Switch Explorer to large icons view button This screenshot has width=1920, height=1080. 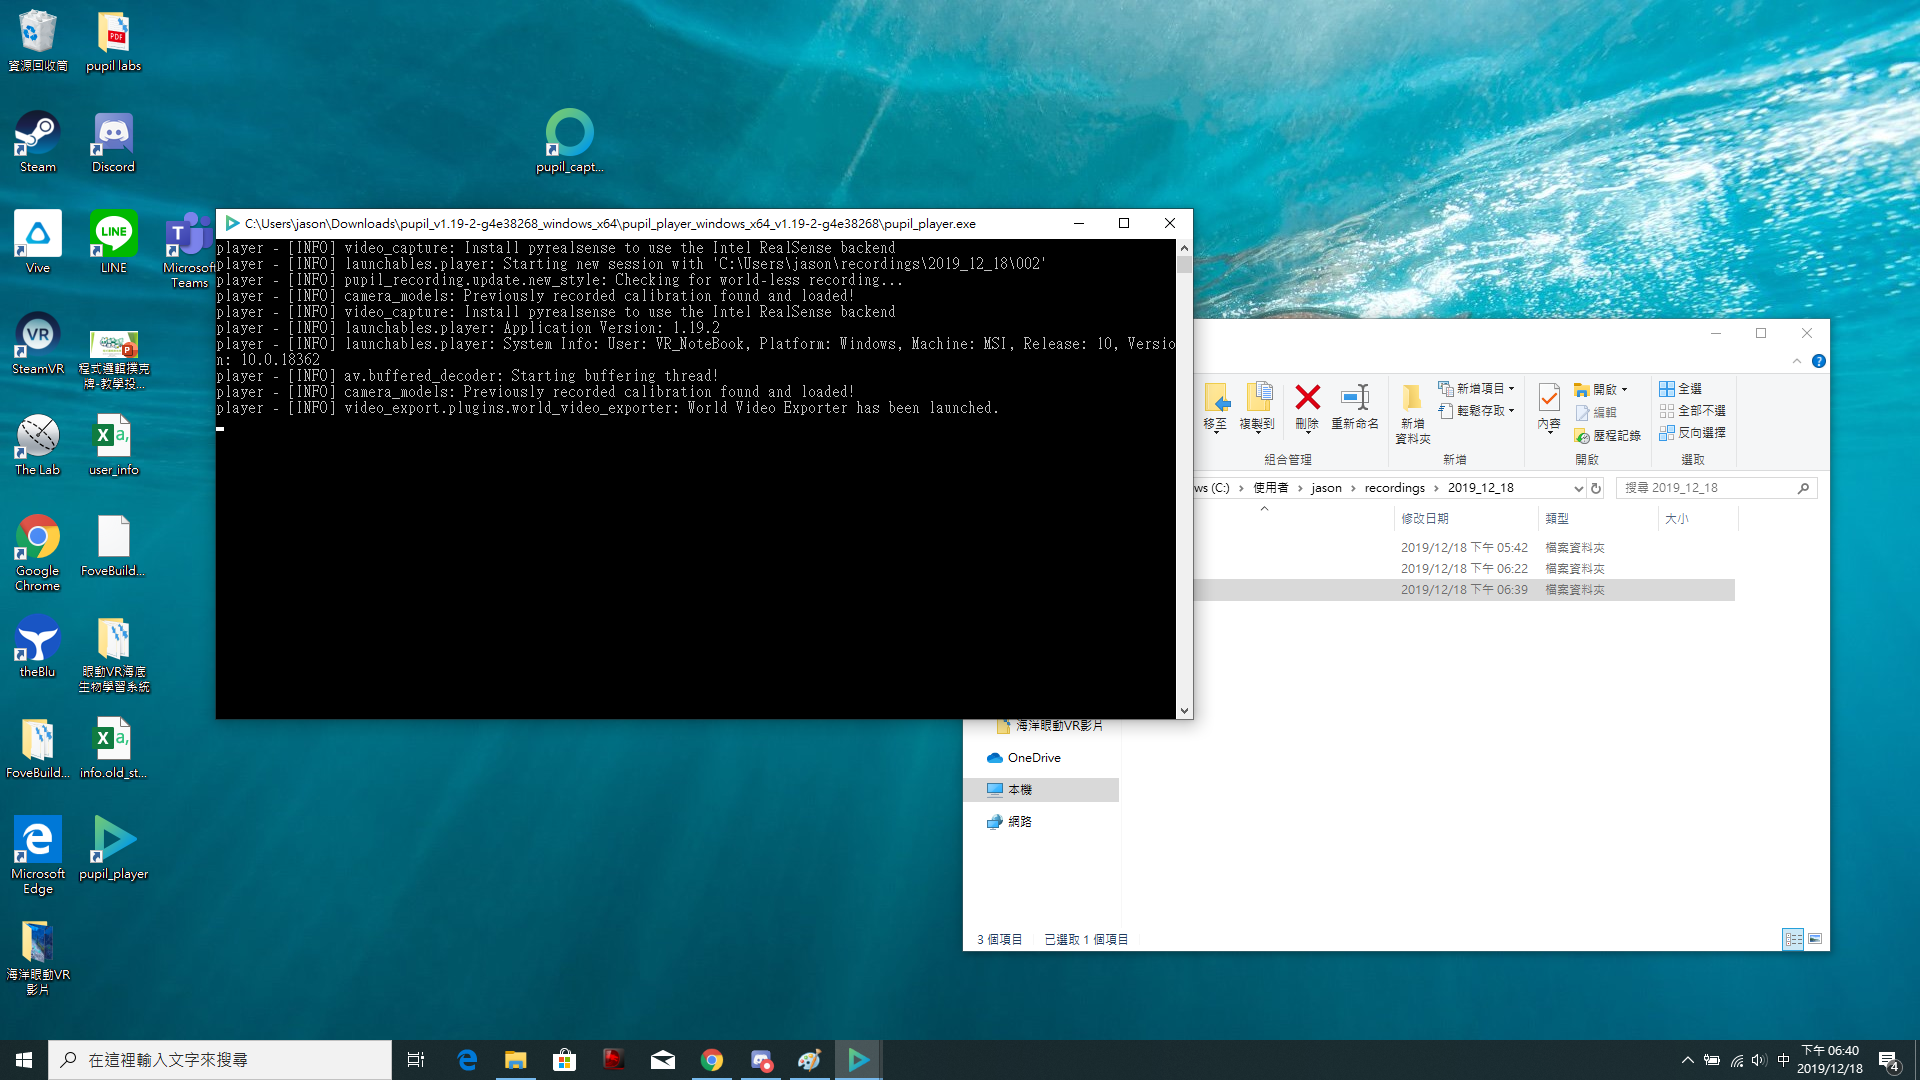tap(1815, 939)
